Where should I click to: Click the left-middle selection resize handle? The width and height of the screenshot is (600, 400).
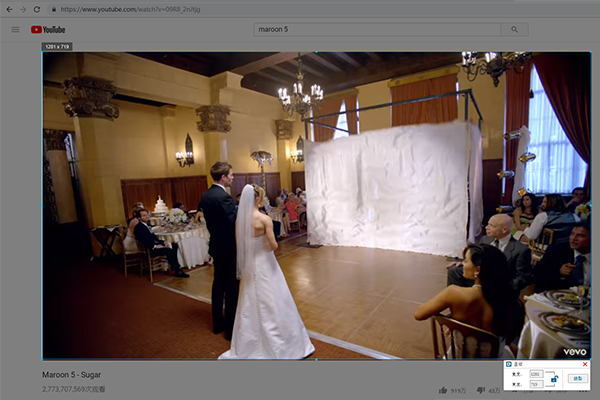pyautogui.click(x=42, y=206)
